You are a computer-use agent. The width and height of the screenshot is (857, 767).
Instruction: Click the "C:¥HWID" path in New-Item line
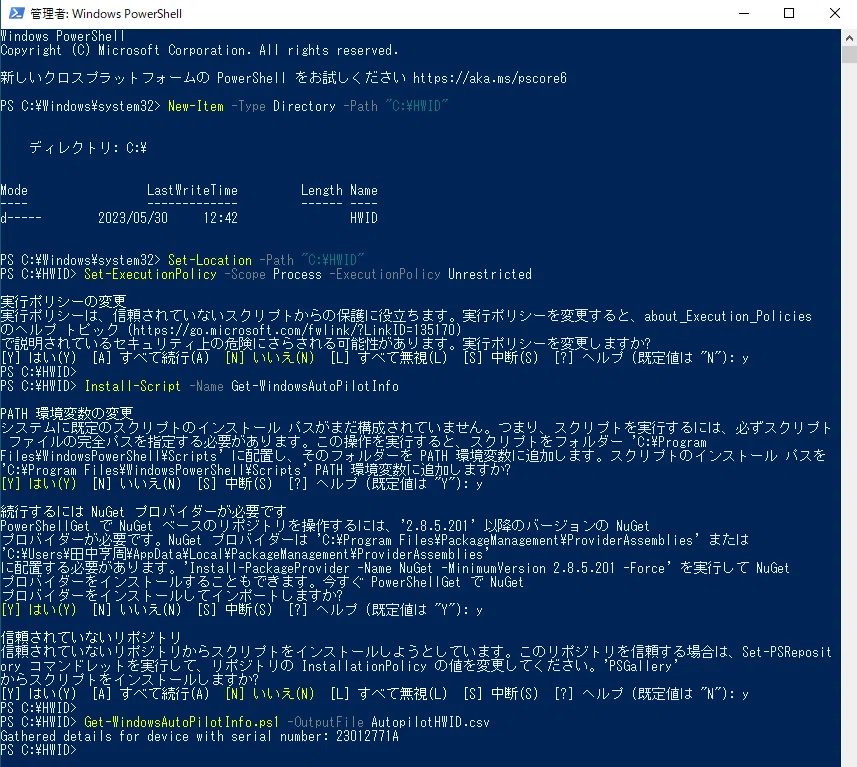point(416,106)
